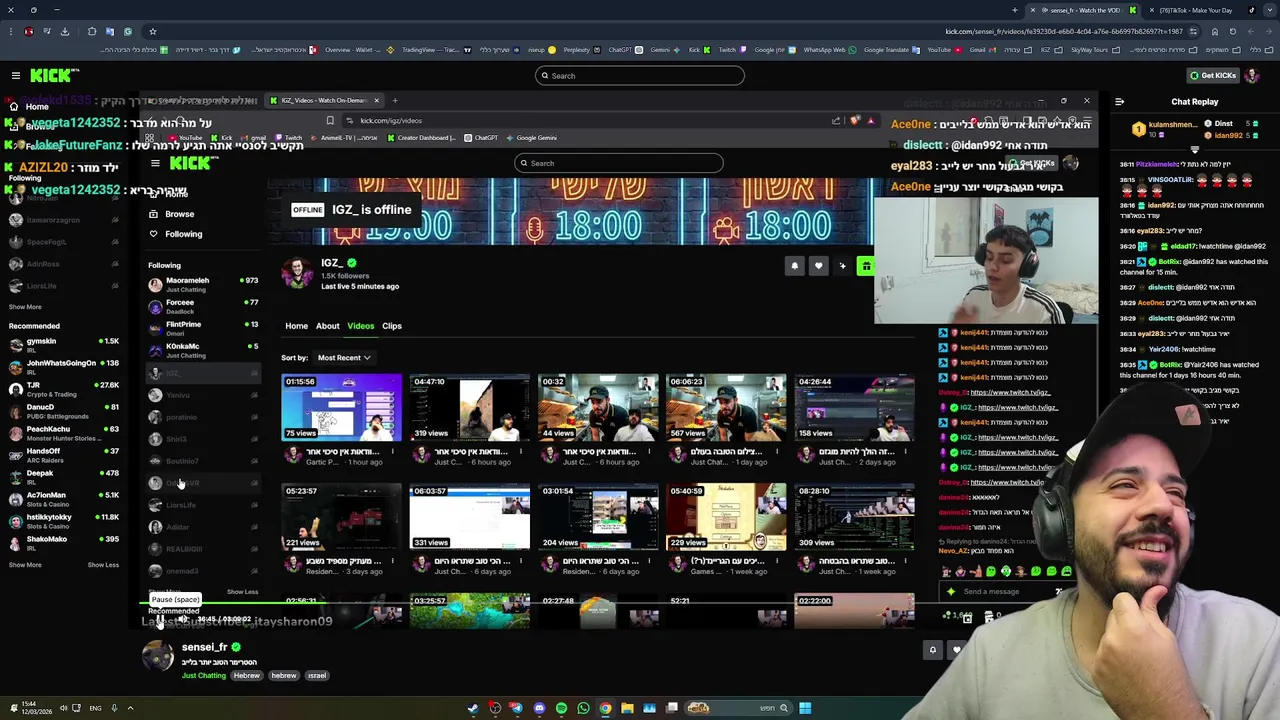The image size is (1280, 720).
Task: Open the Most Recent sort dropdown
Action: tap(344, 357)
